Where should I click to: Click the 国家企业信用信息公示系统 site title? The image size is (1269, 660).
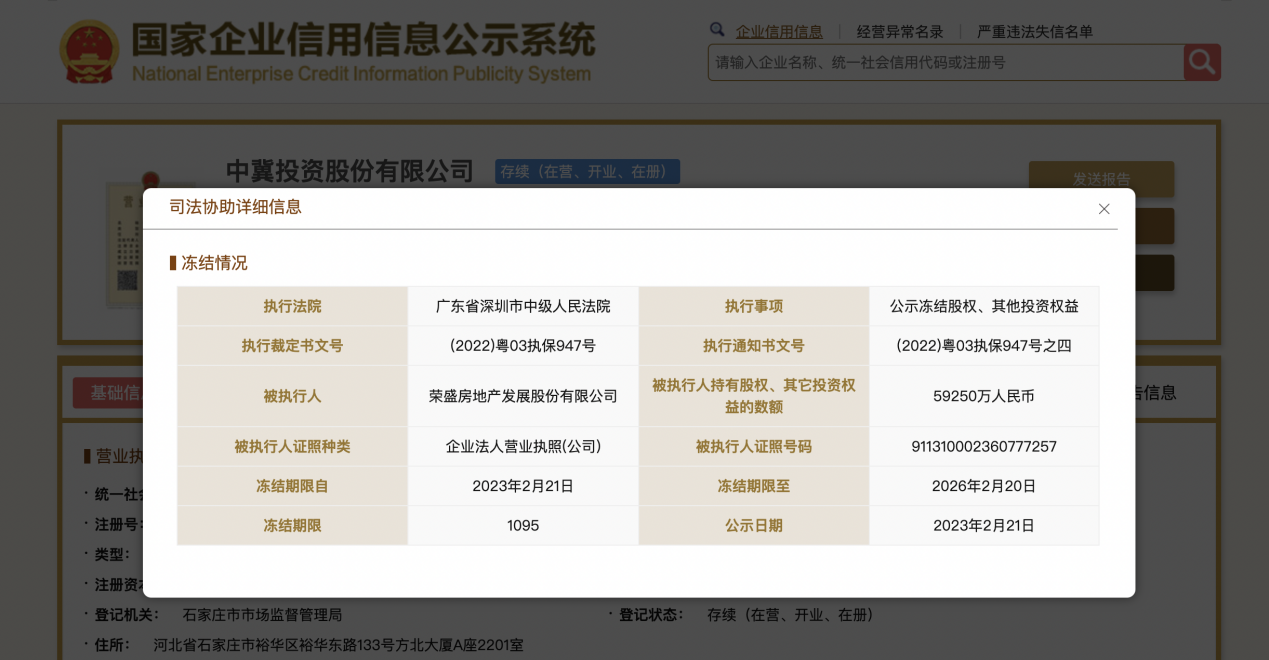coord(363,41)
